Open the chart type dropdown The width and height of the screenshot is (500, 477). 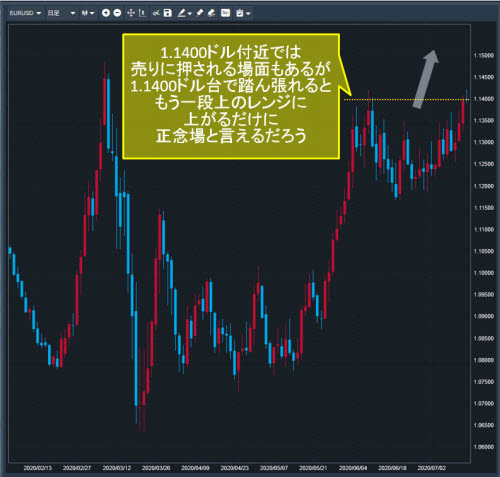coord(88,13)
